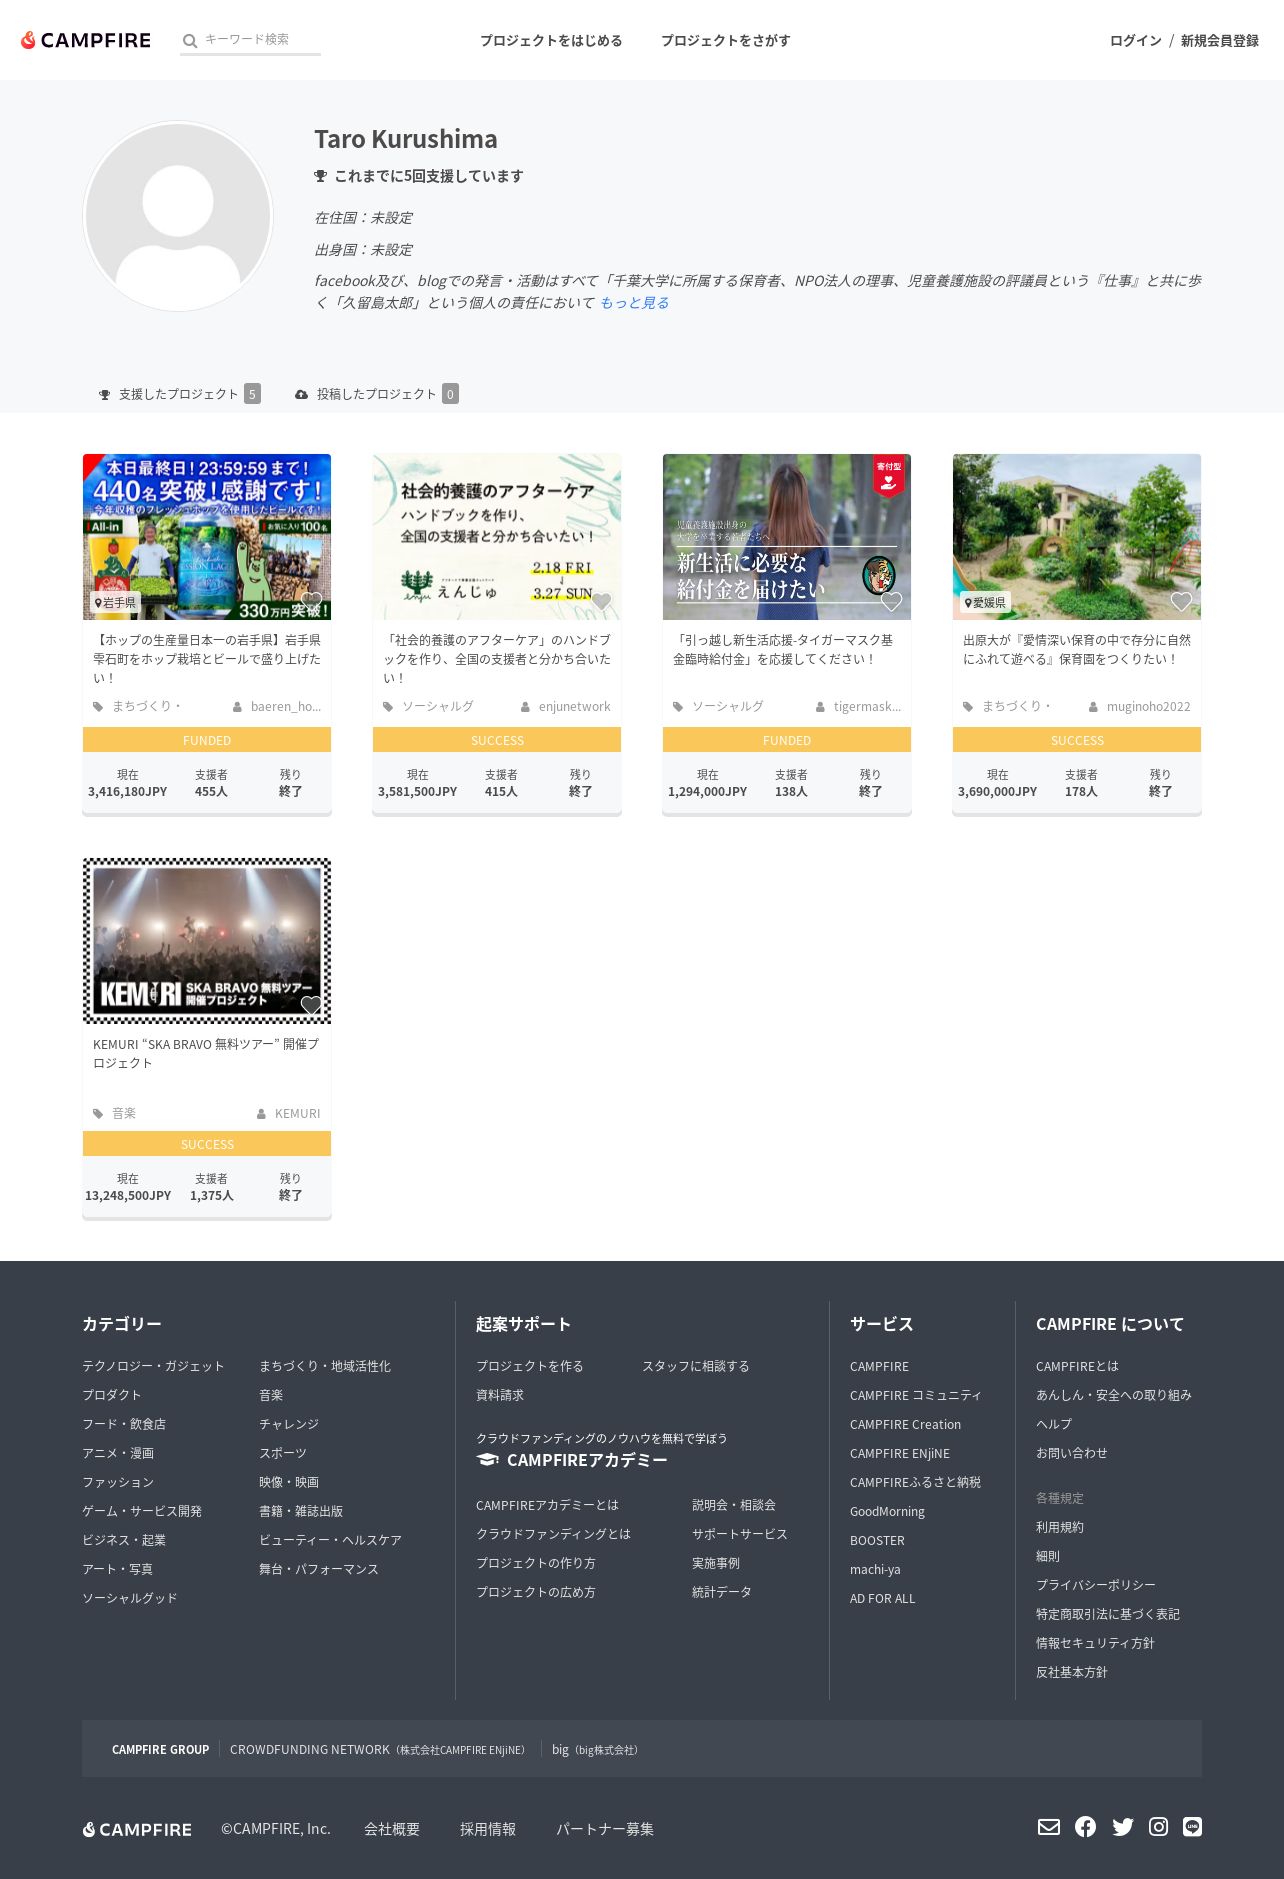Click user icon baeren_ho... owner

coord(237,707)
